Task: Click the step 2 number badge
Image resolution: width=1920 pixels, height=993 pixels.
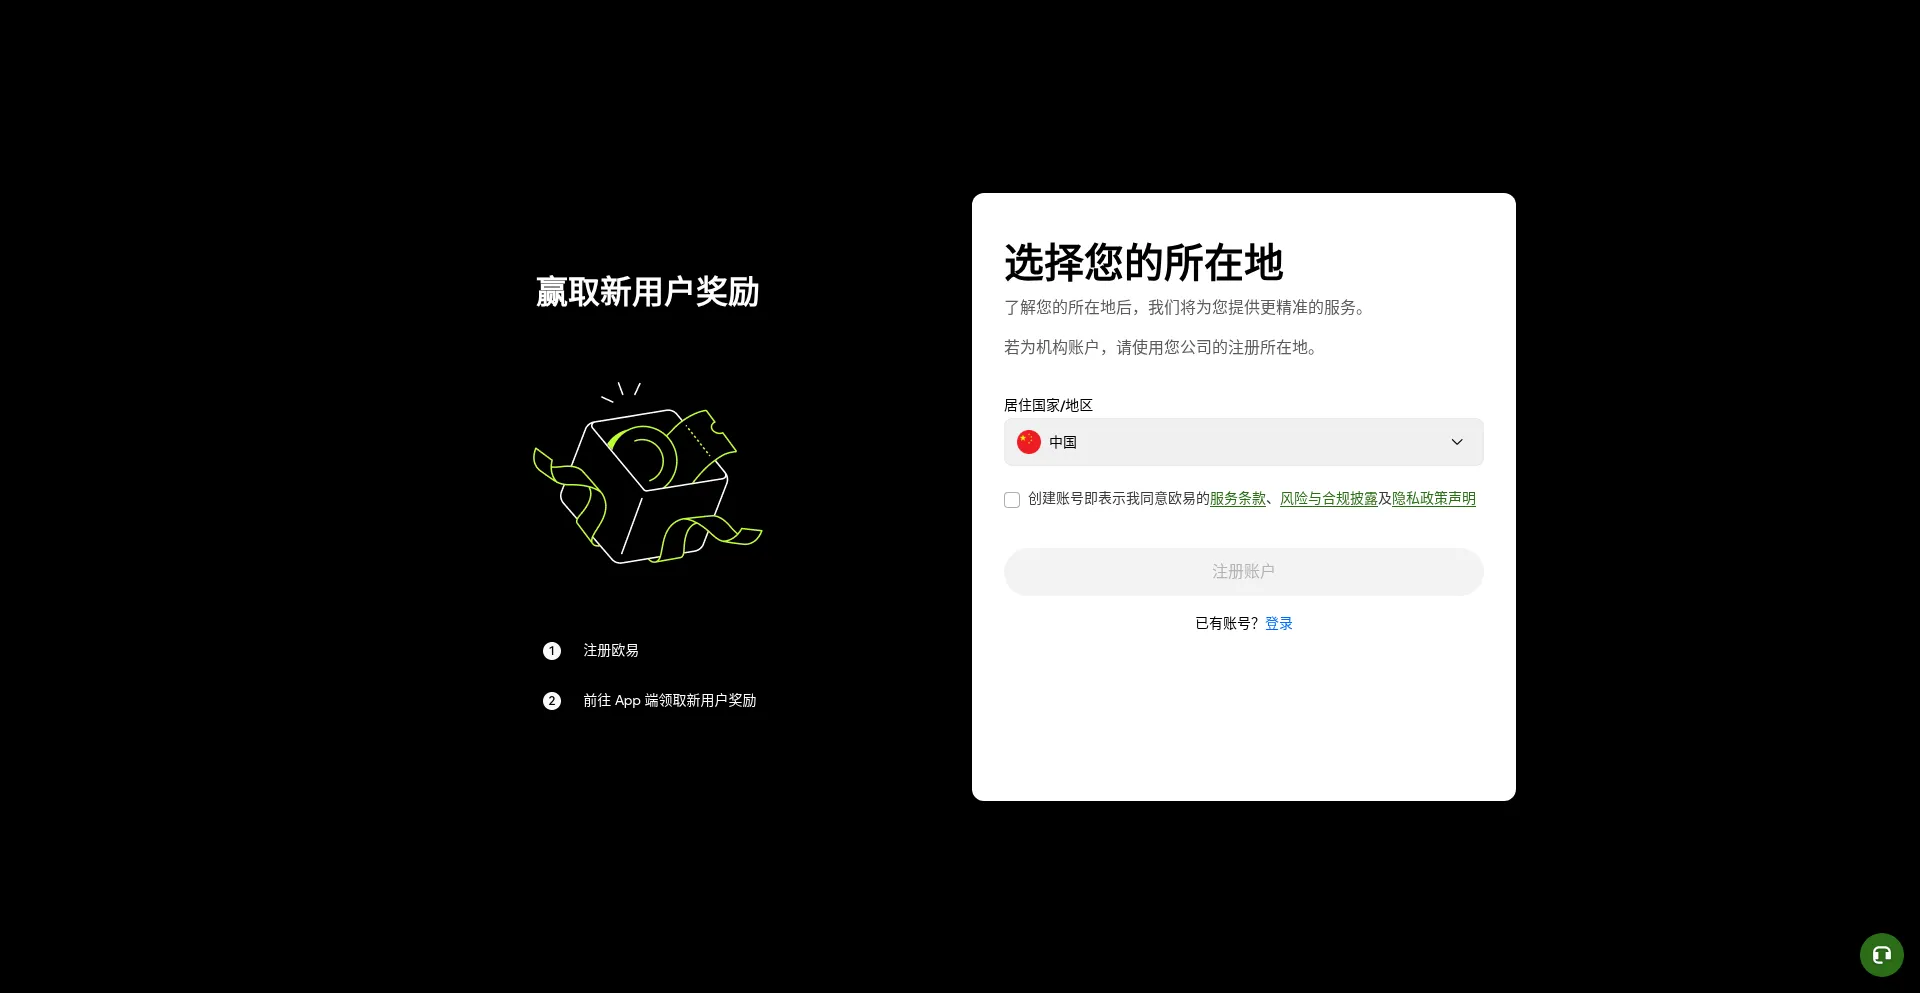Action: point(552,701)
